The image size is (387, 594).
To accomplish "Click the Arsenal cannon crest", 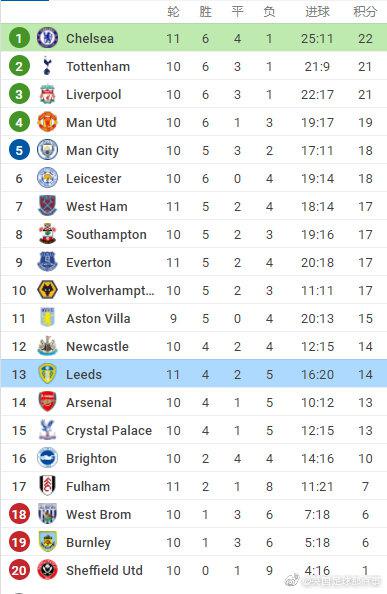I will coord(47,402).
